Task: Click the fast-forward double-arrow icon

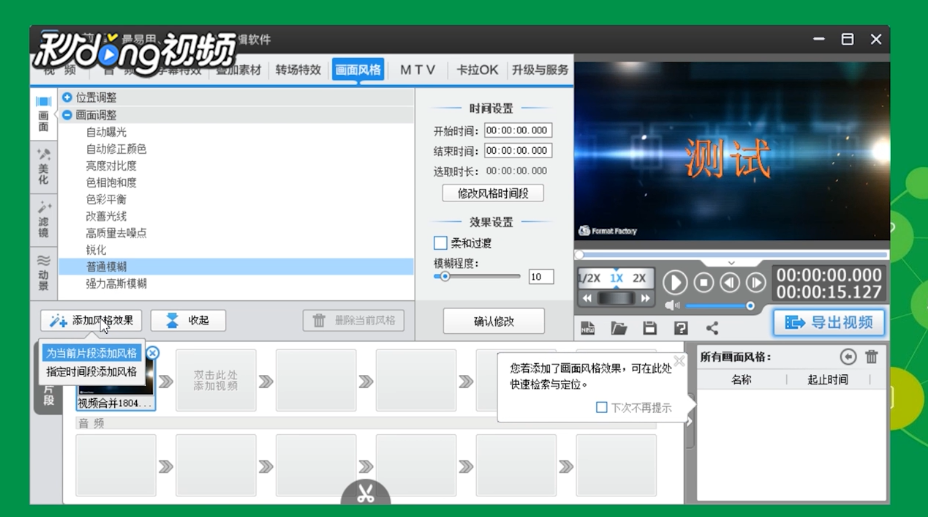Action: coord(645,298)
